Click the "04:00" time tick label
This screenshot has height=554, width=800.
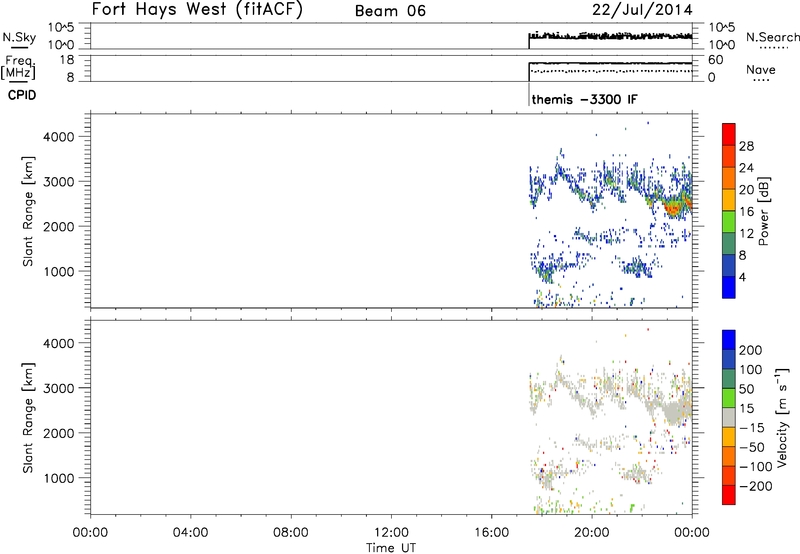click(190, 533)
